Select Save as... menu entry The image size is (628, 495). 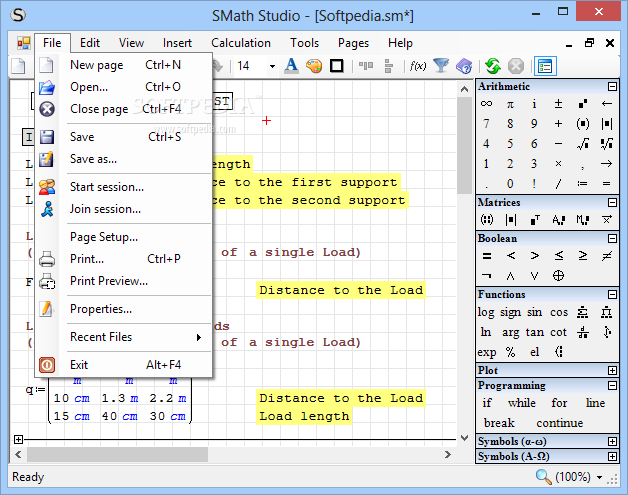tap(123, 159)
